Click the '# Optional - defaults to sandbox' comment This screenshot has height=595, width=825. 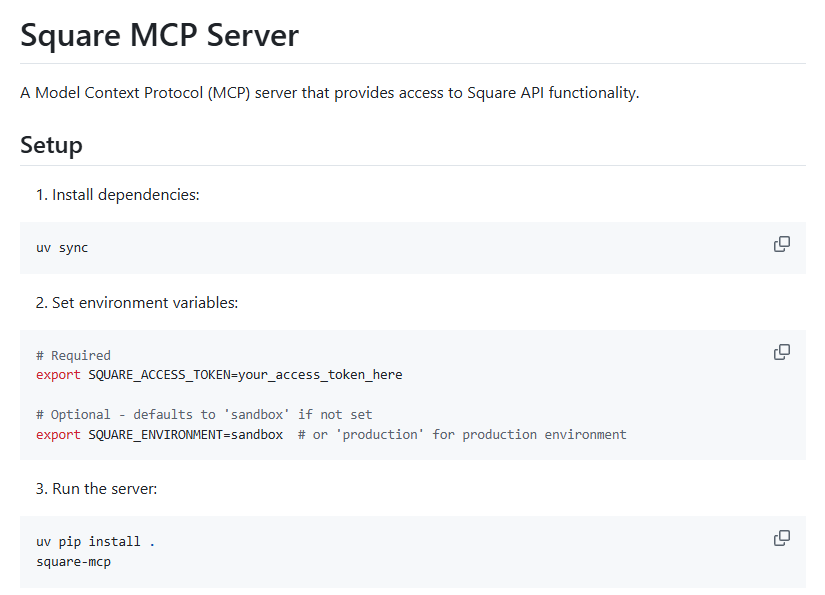[x=204, y=415]
